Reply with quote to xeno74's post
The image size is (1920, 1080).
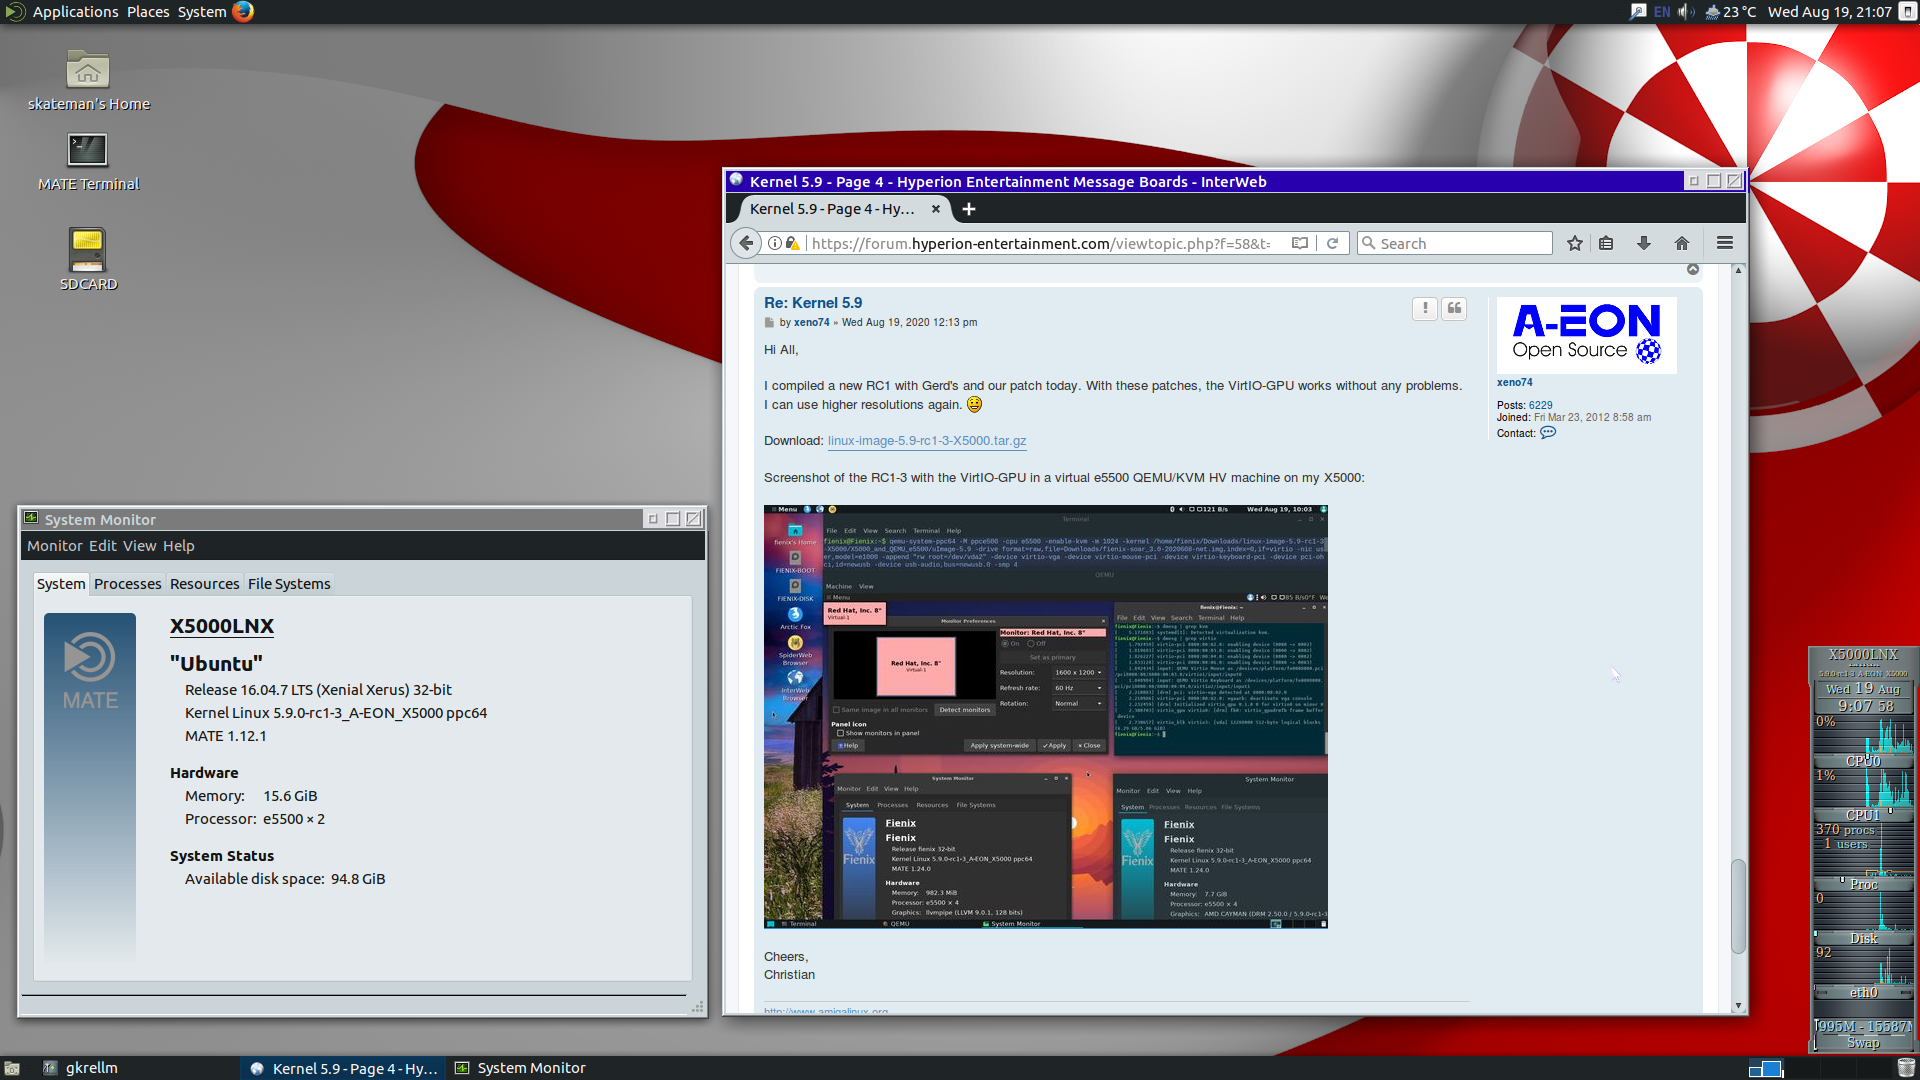tap(1455, 309)
